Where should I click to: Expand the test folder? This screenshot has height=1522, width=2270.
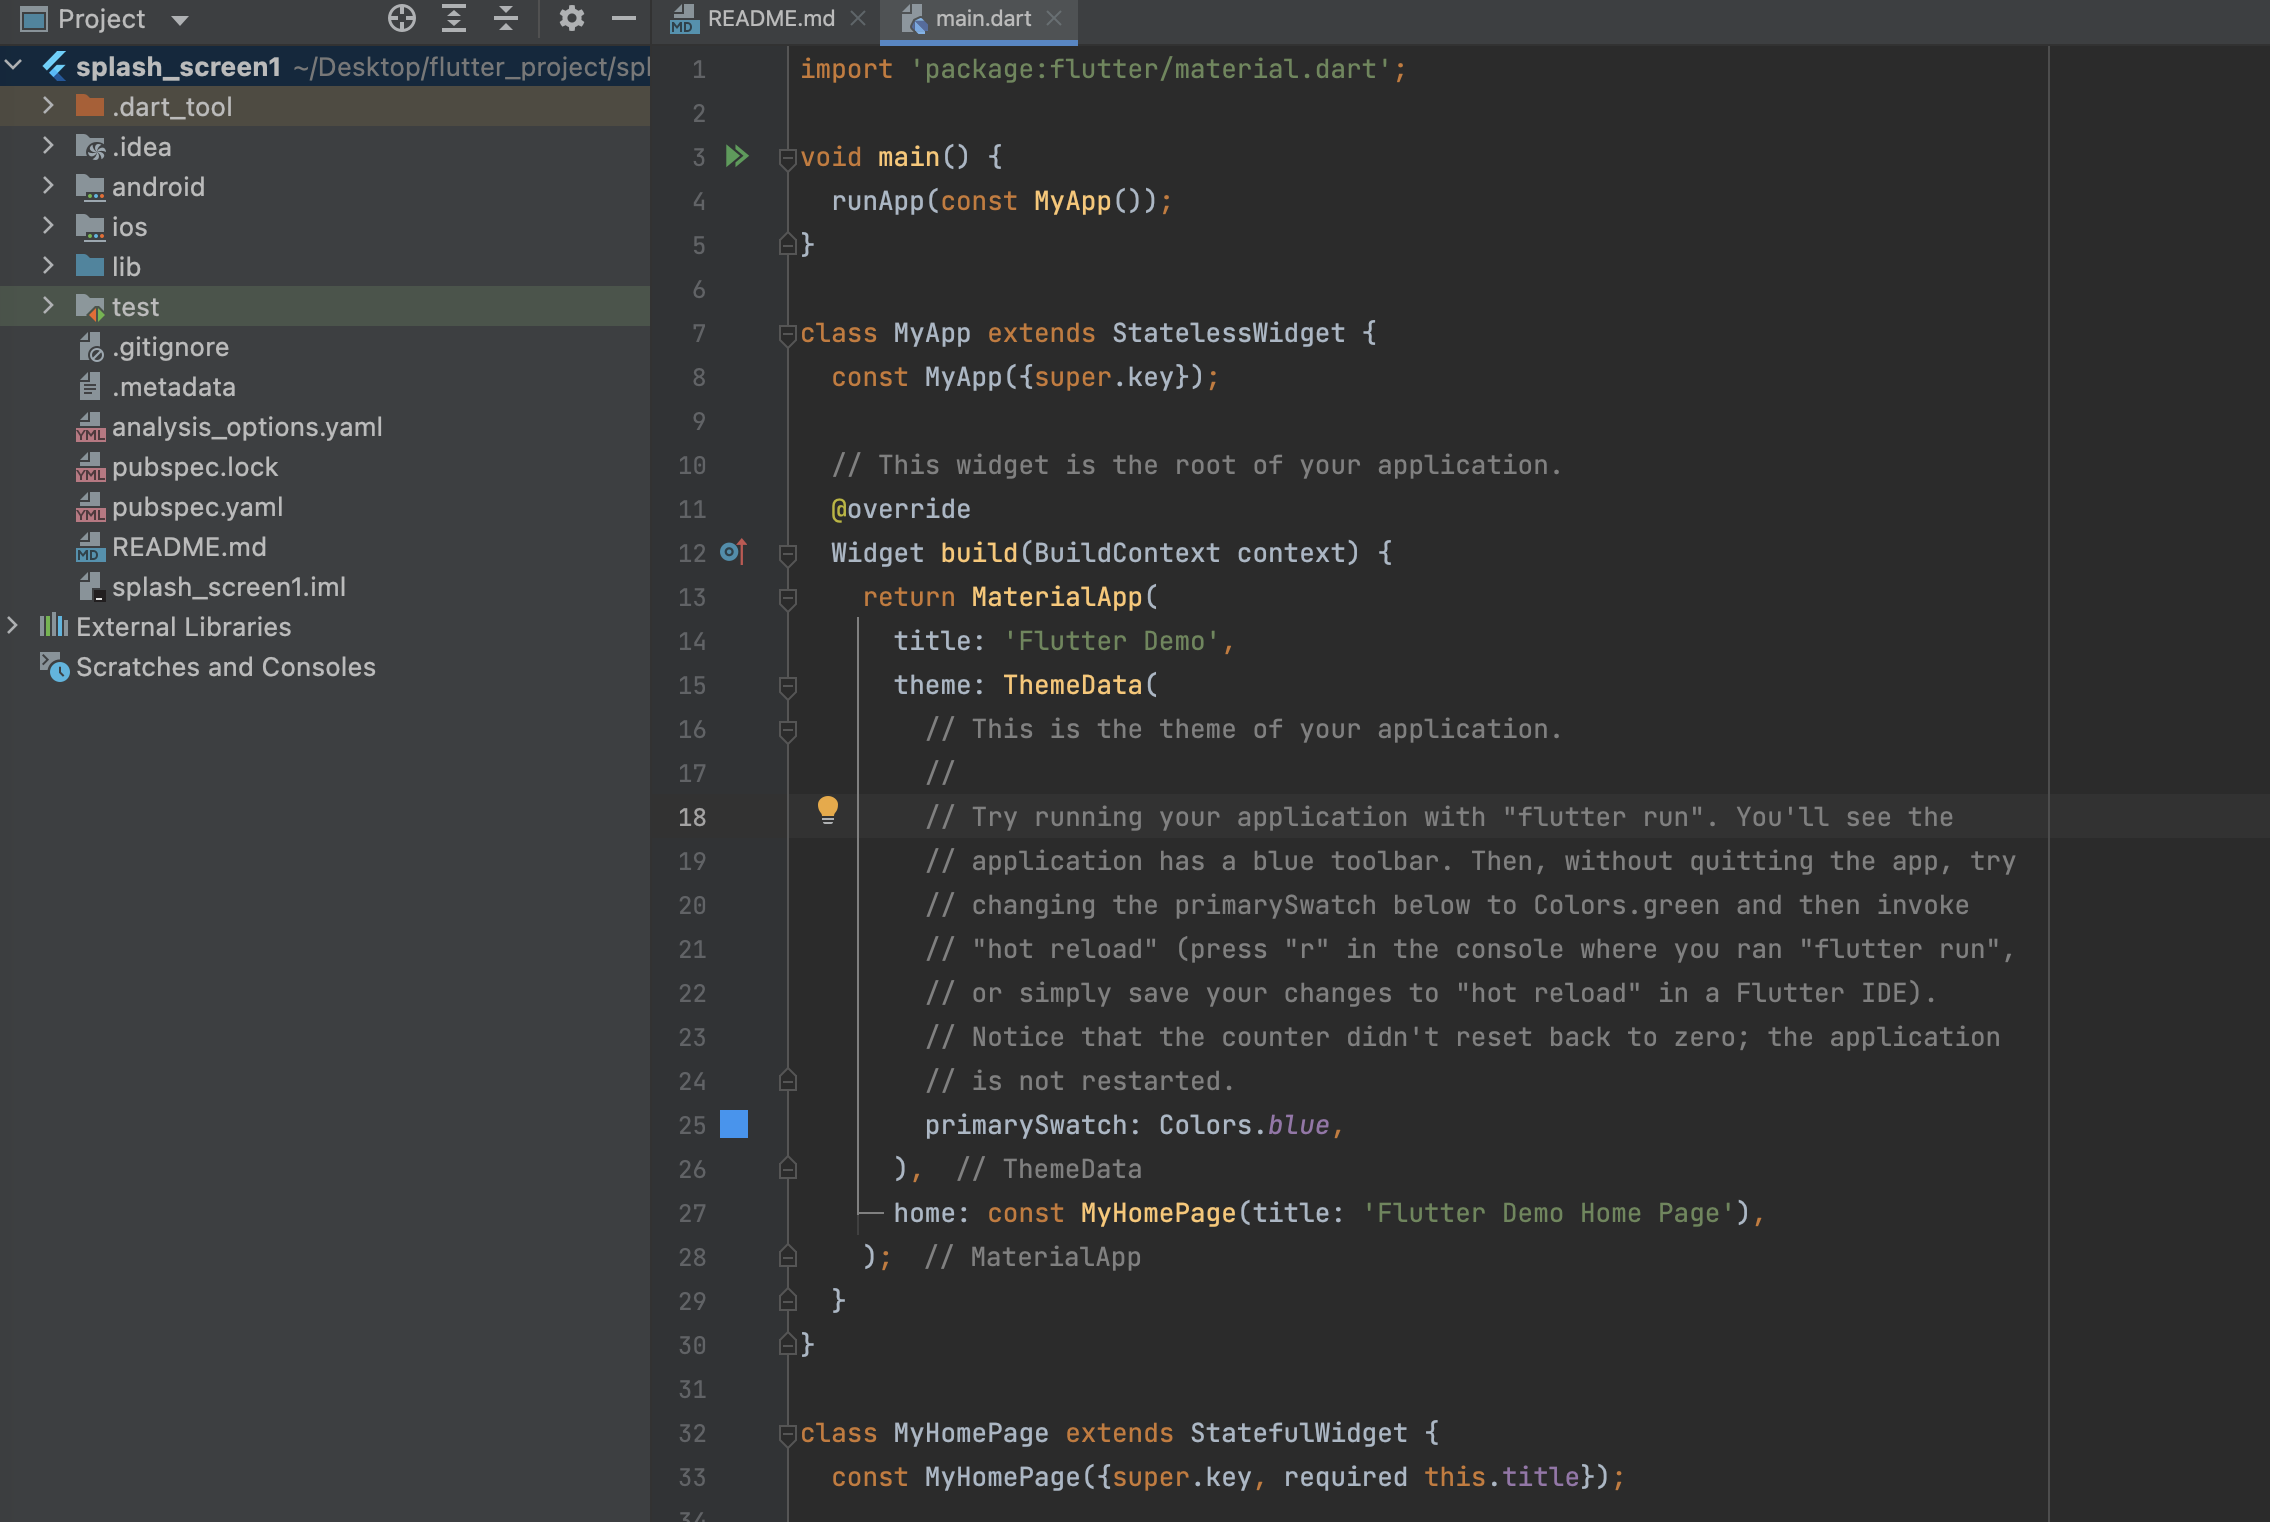pos(48,305)
